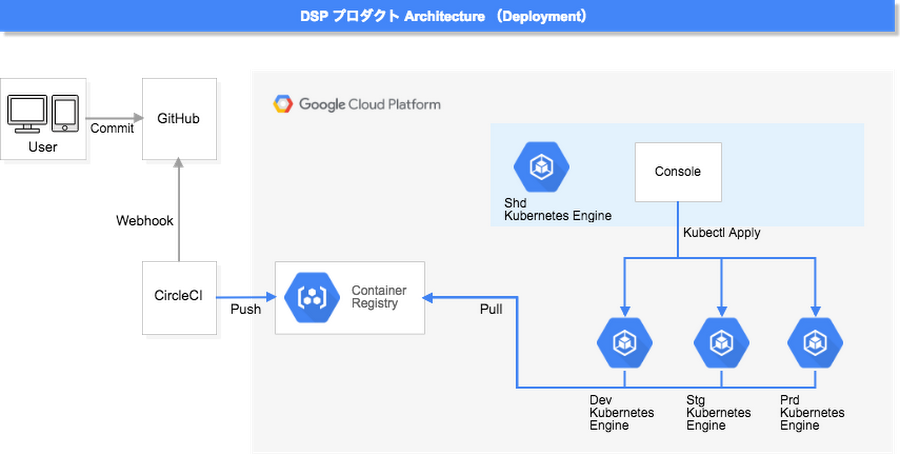Select the Prd Kubernetes Engine icon
This screenshot has height=455, width=900.
pos(815,343)
